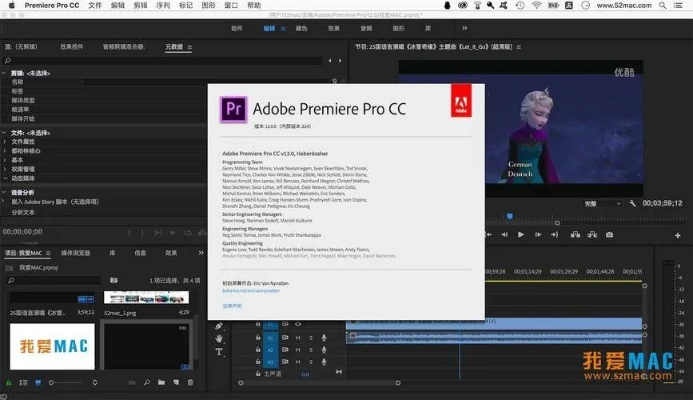Click the find magnifier icon in Project panel footer

coord(146,383)
